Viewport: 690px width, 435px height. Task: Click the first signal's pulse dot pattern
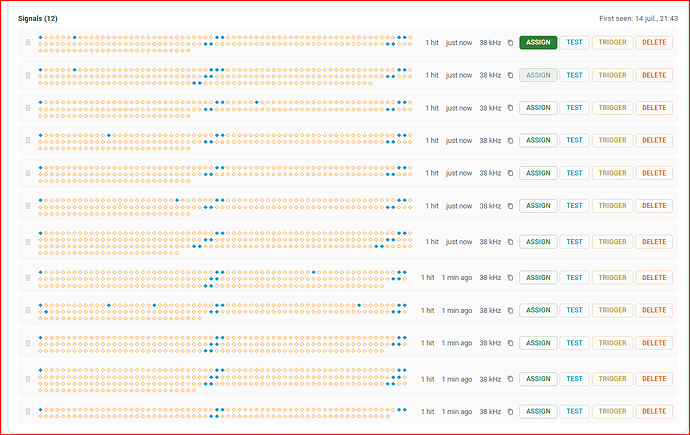[x=225, y=44]
